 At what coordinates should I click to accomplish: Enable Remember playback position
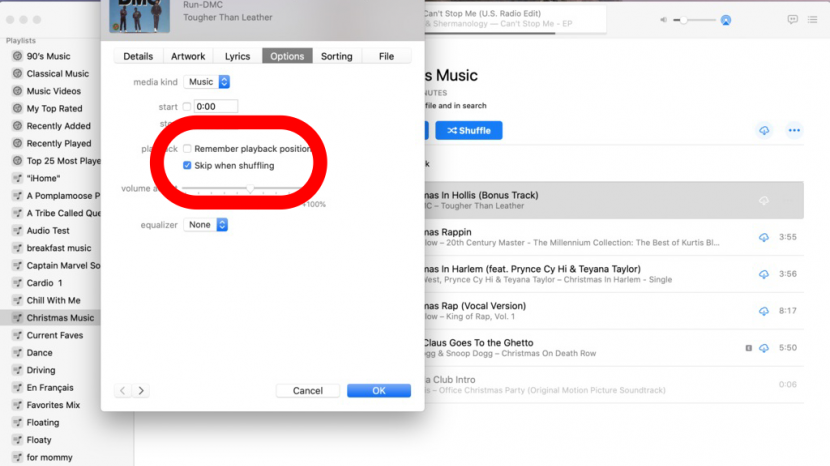coord(187,149)
